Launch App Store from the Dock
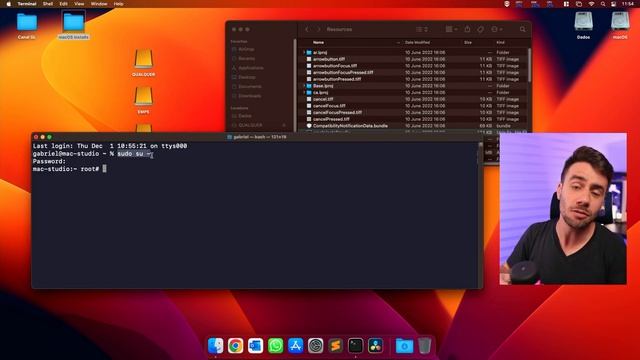The height and width of the screenshot is (360, 640). pos(296,346)
